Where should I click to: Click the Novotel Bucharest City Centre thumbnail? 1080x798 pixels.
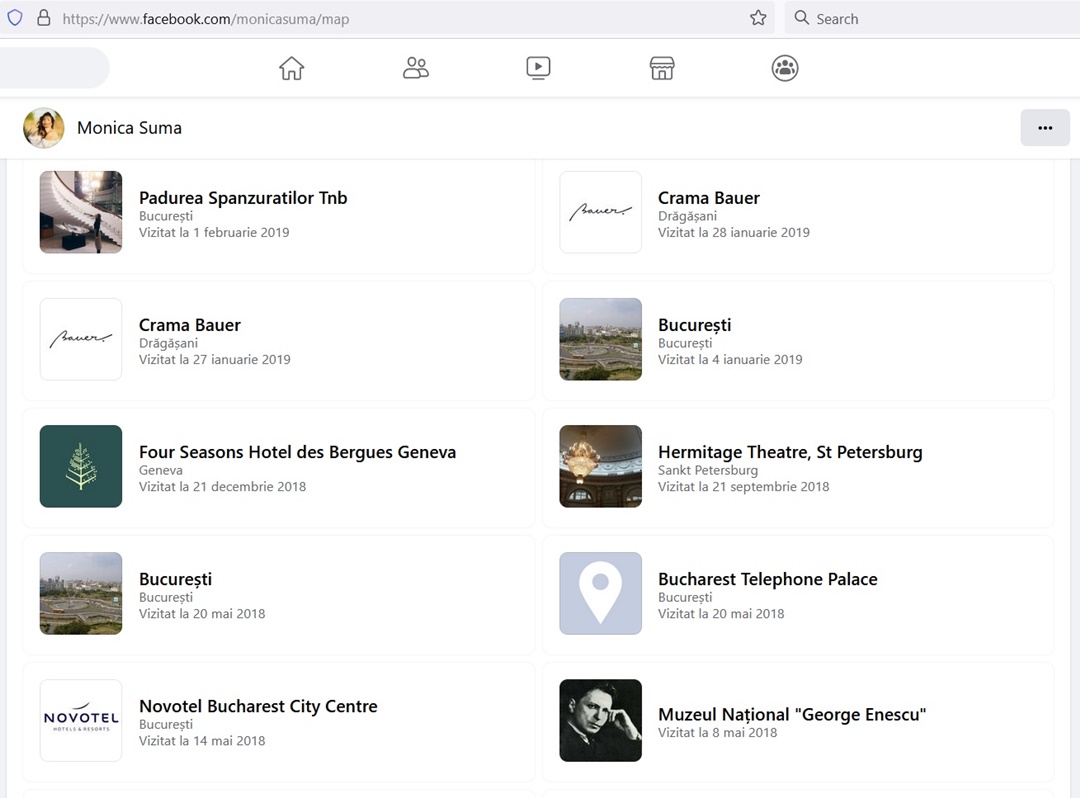(x=81, y=720)
